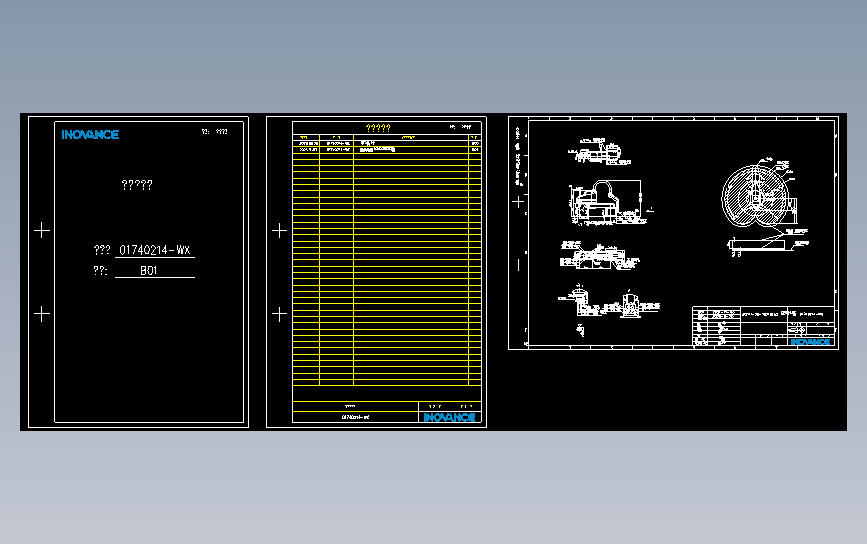Select the lower crosshair mark beside cover sheet
The width and height of the screenshot is (867, 544).
click(x=42, y=314)
